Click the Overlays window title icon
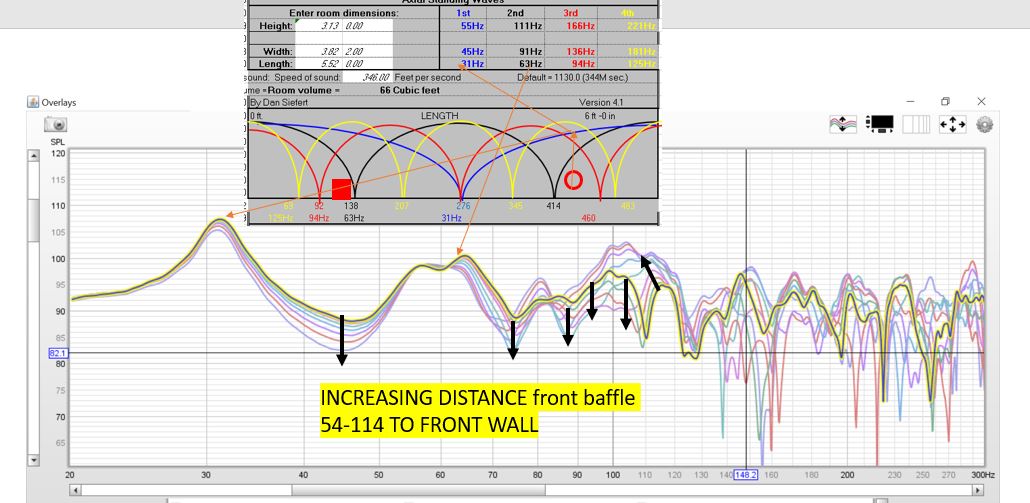 click(x=33, y=102)
